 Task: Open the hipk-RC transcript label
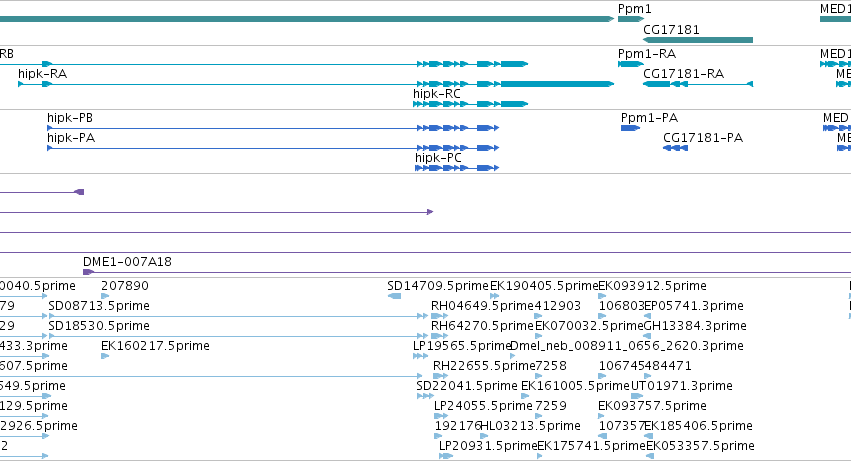(437, 93)
